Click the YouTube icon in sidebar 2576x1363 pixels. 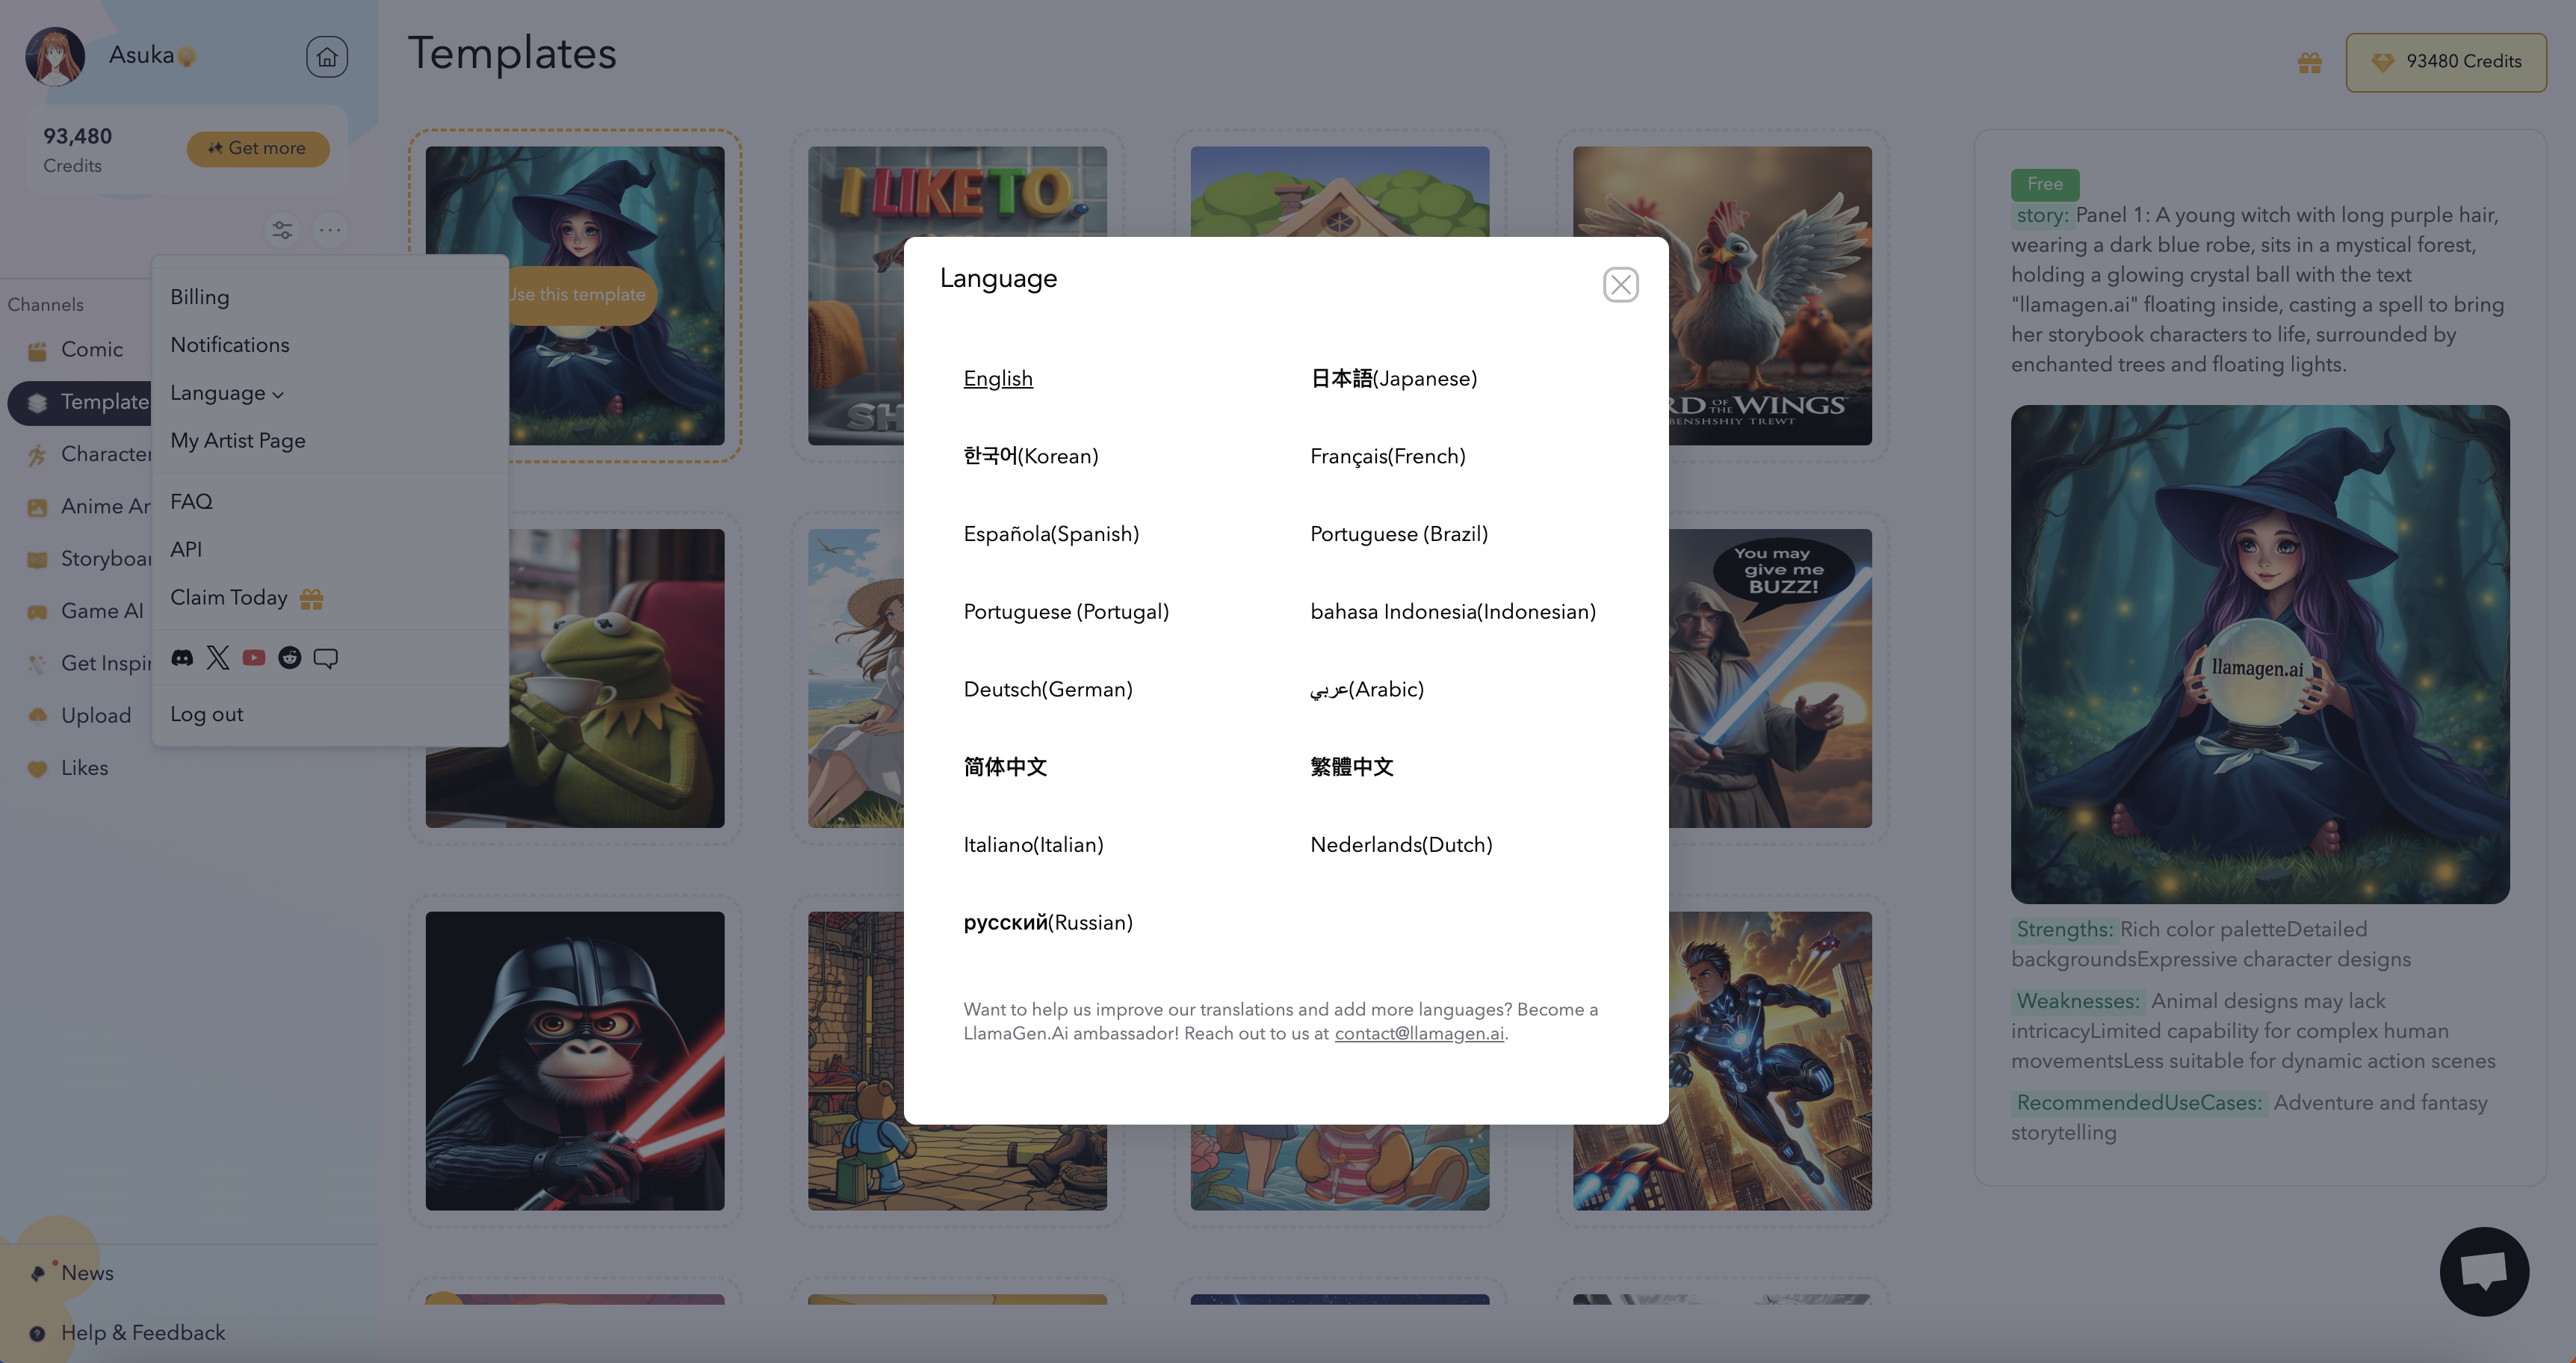(254, 658)
